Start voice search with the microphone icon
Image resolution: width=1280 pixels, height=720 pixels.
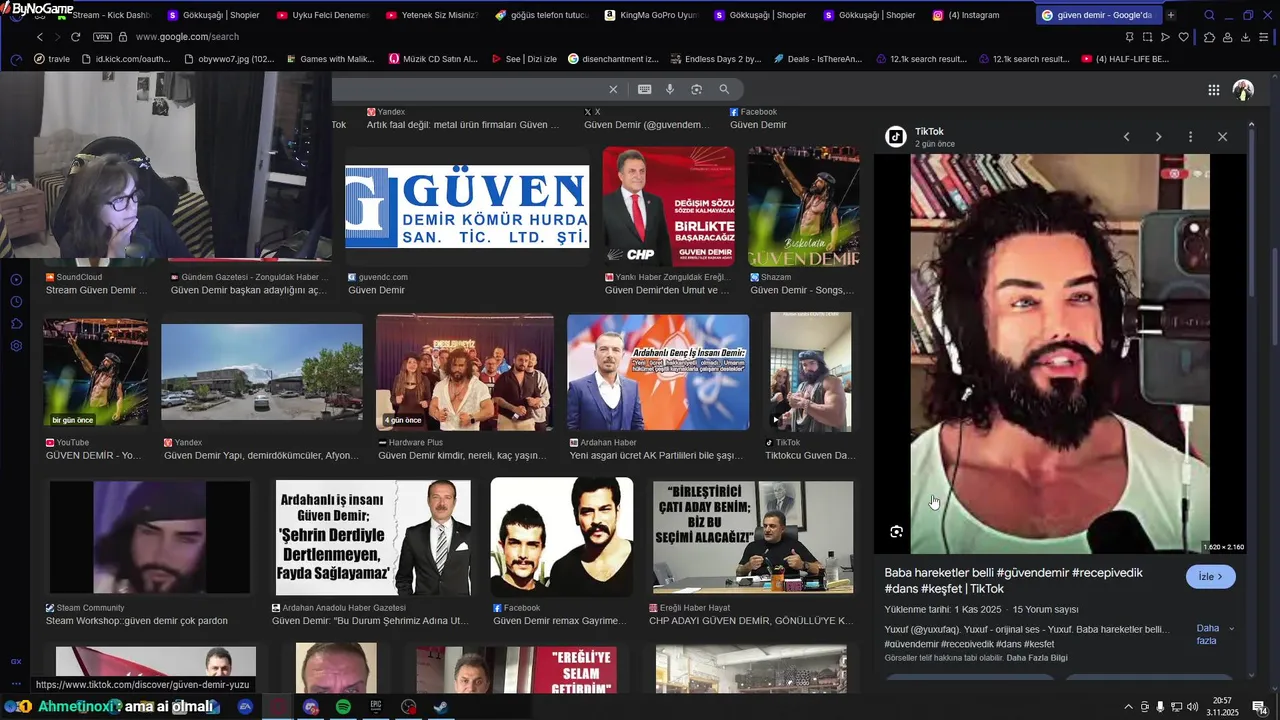point(670,89)
